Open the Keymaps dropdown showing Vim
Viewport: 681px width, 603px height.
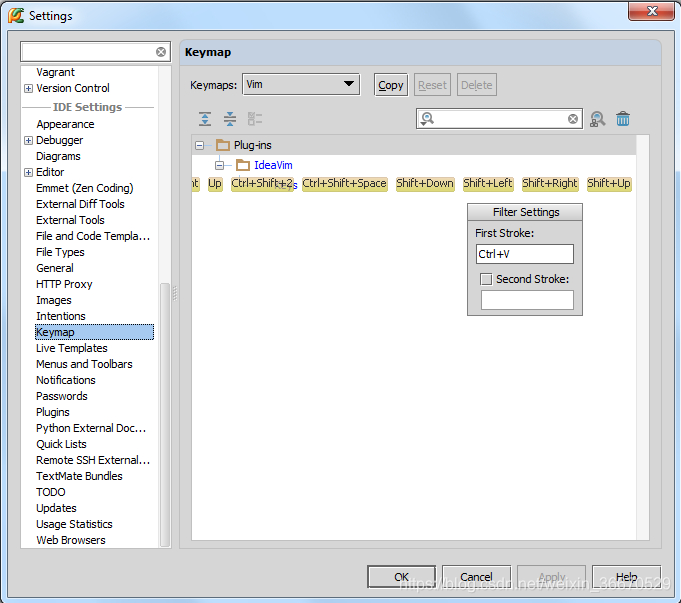point(301,84)
